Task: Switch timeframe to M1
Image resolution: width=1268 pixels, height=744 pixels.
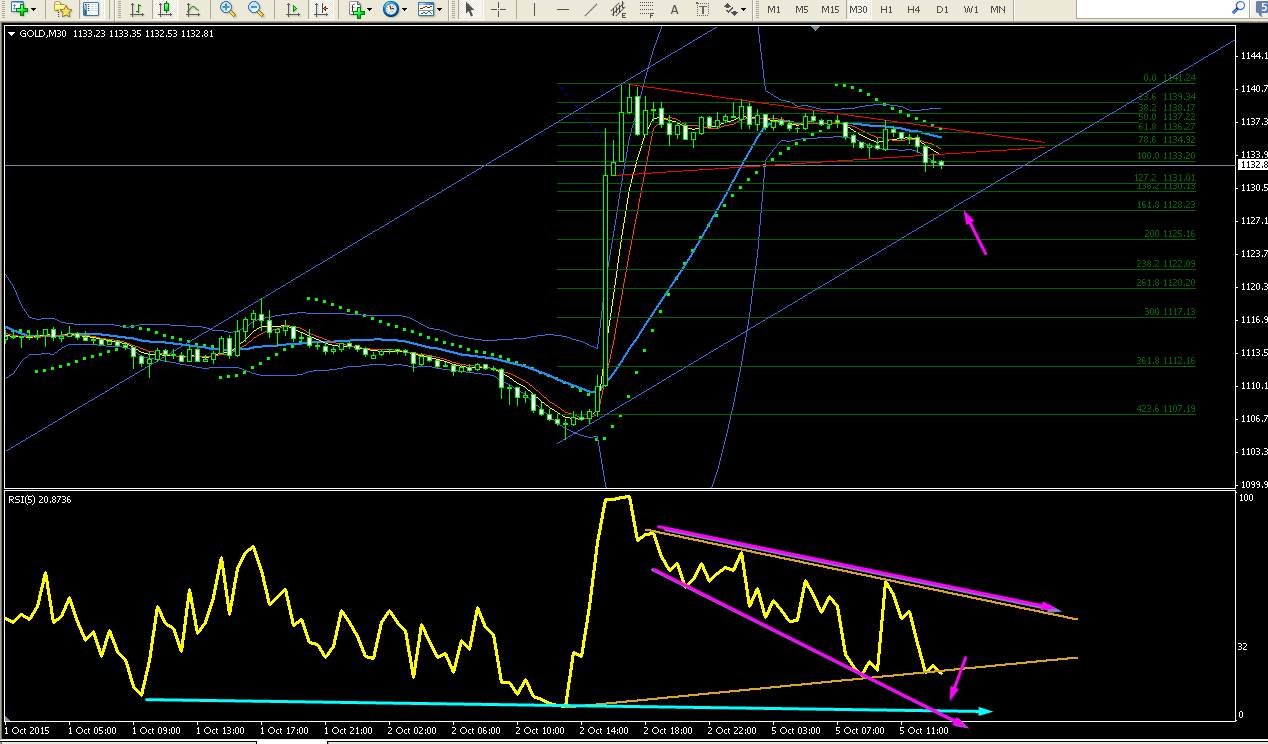Action: (x=774, y=9)
